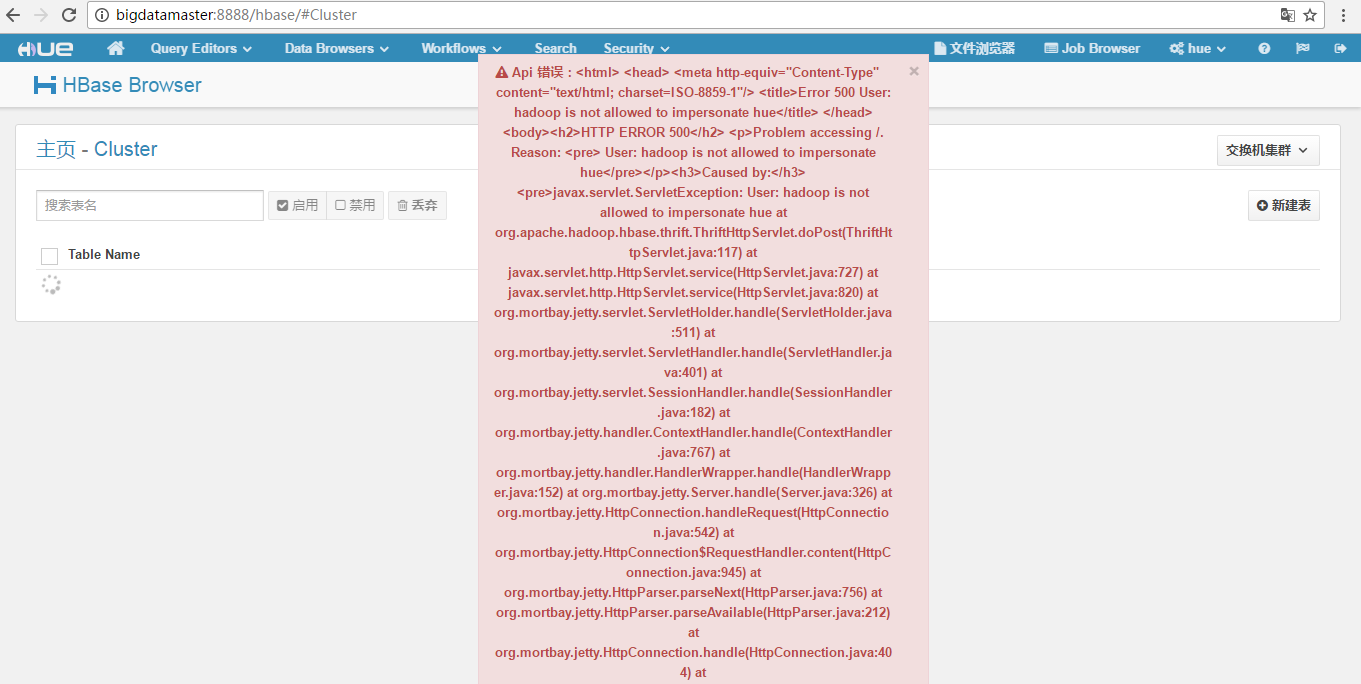Image resolution: width=1361 pixels, height=684 pixels.
Task: Bookmark this page with the star
Action: [x=1310, y=15]
